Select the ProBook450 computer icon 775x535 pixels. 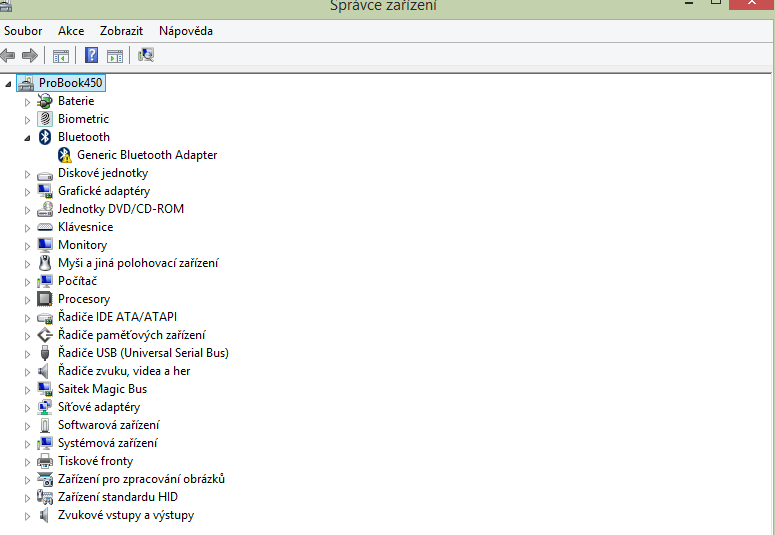coord(26,83)
